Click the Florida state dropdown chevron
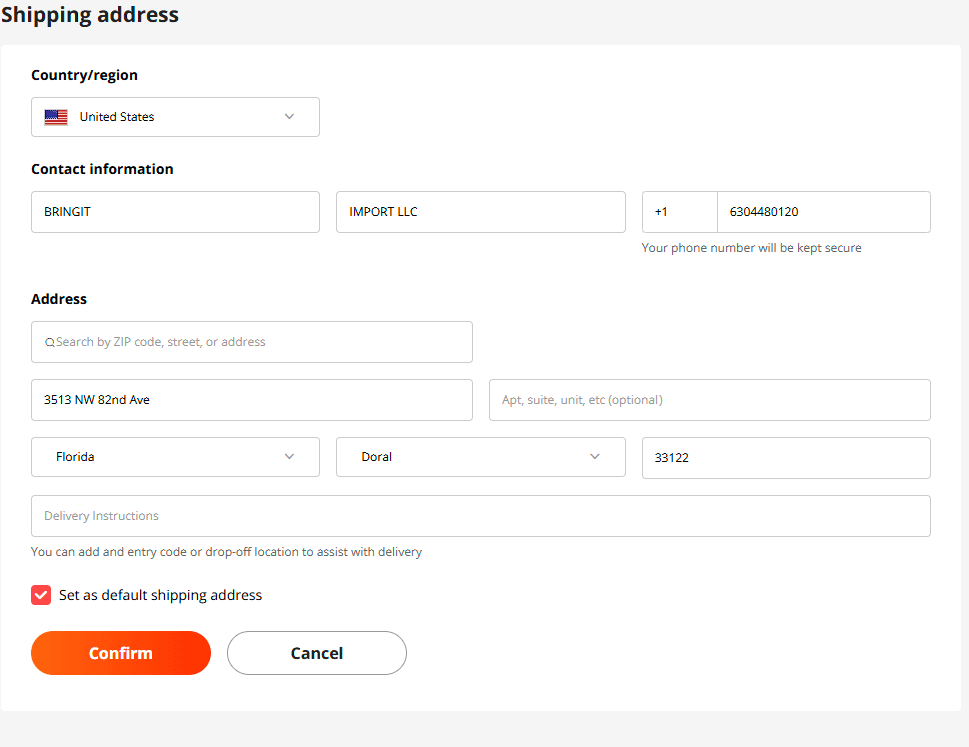 pyautogui.click(x=289, y=457)
